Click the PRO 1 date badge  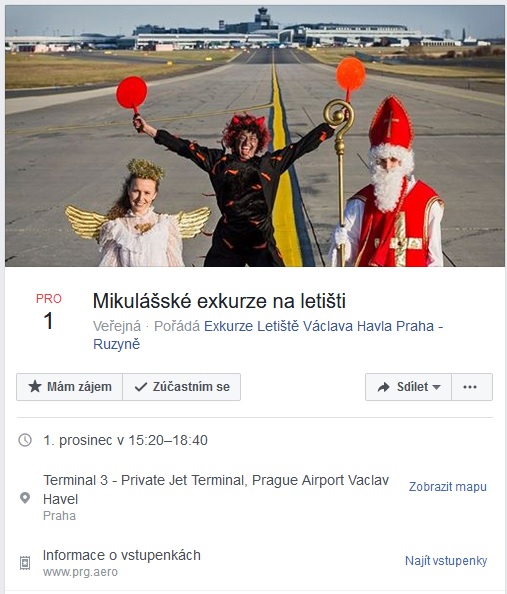[x=49, y=311]
